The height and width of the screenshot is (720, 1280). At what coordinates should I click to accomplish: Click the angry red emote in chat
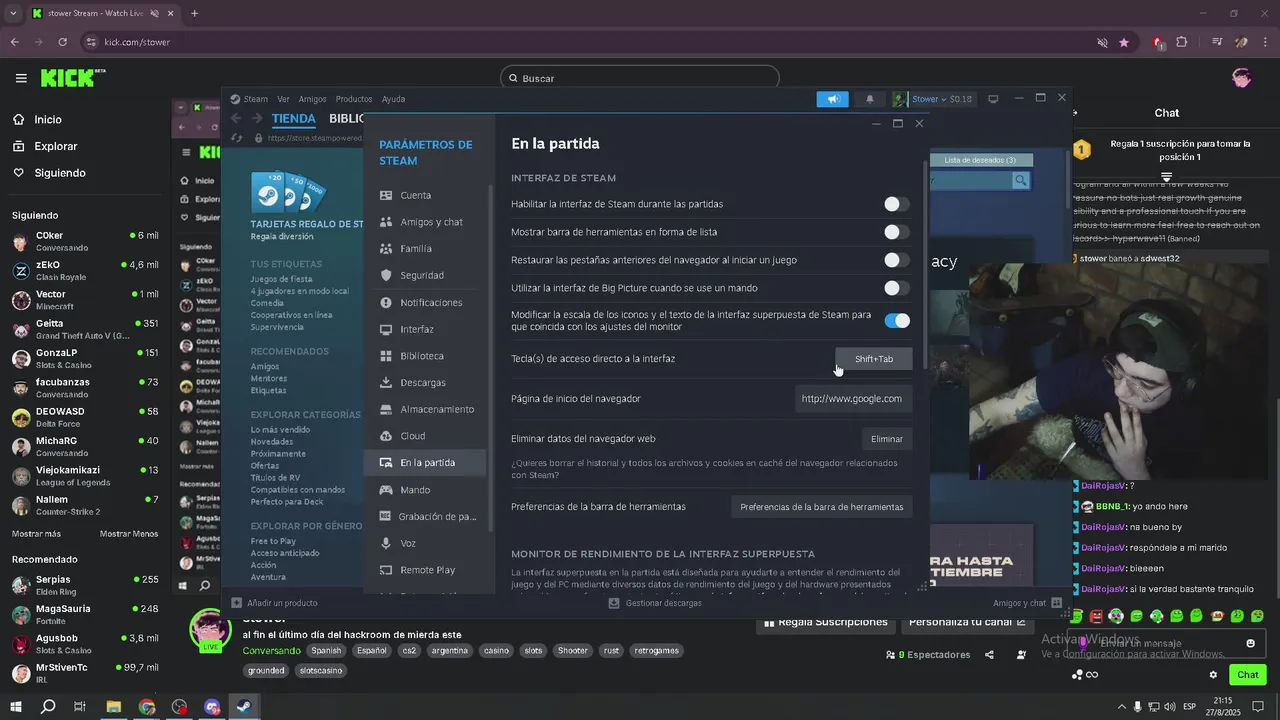1097,616
